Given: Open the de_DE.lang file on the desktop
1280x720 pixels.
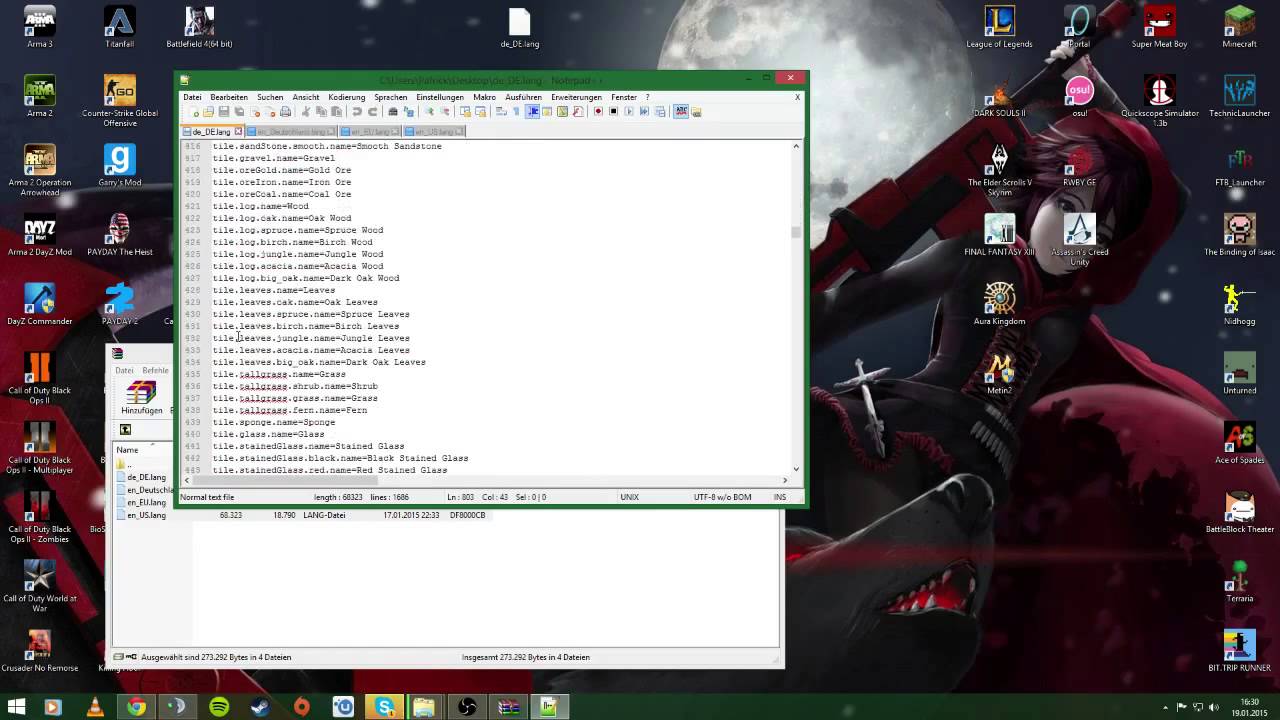Looking at the screenshot, I should click(x=520, y=28).
